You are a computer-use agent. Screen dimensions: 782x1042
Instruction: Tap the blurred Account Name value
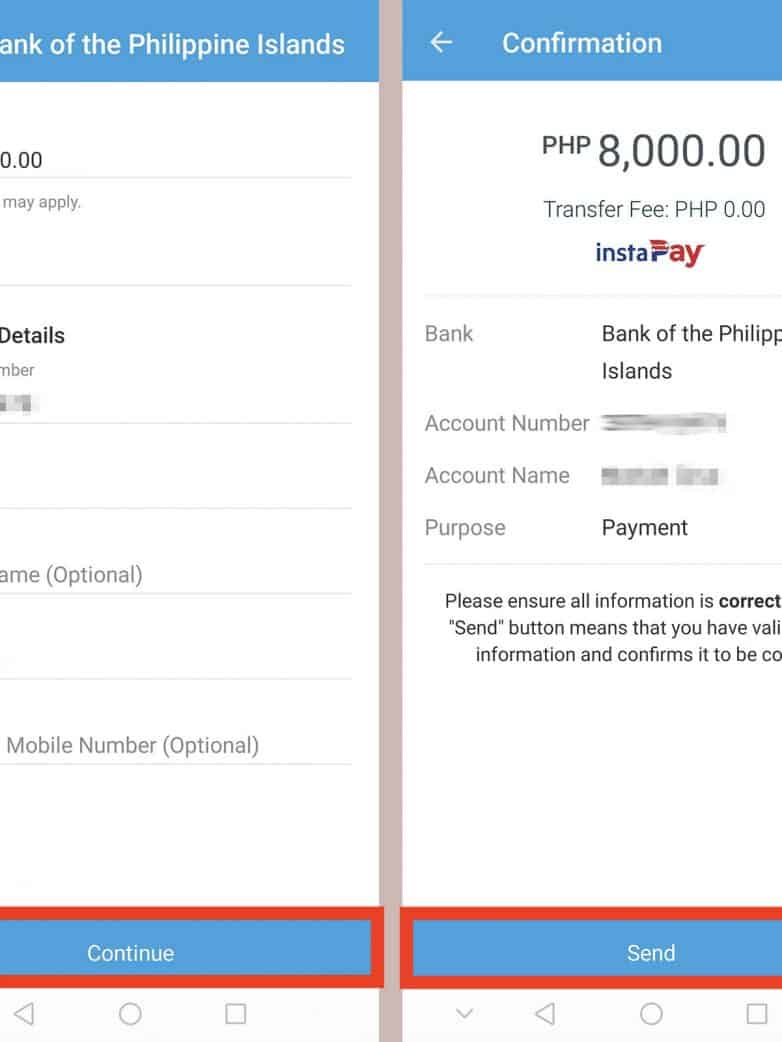coord(660,476)
